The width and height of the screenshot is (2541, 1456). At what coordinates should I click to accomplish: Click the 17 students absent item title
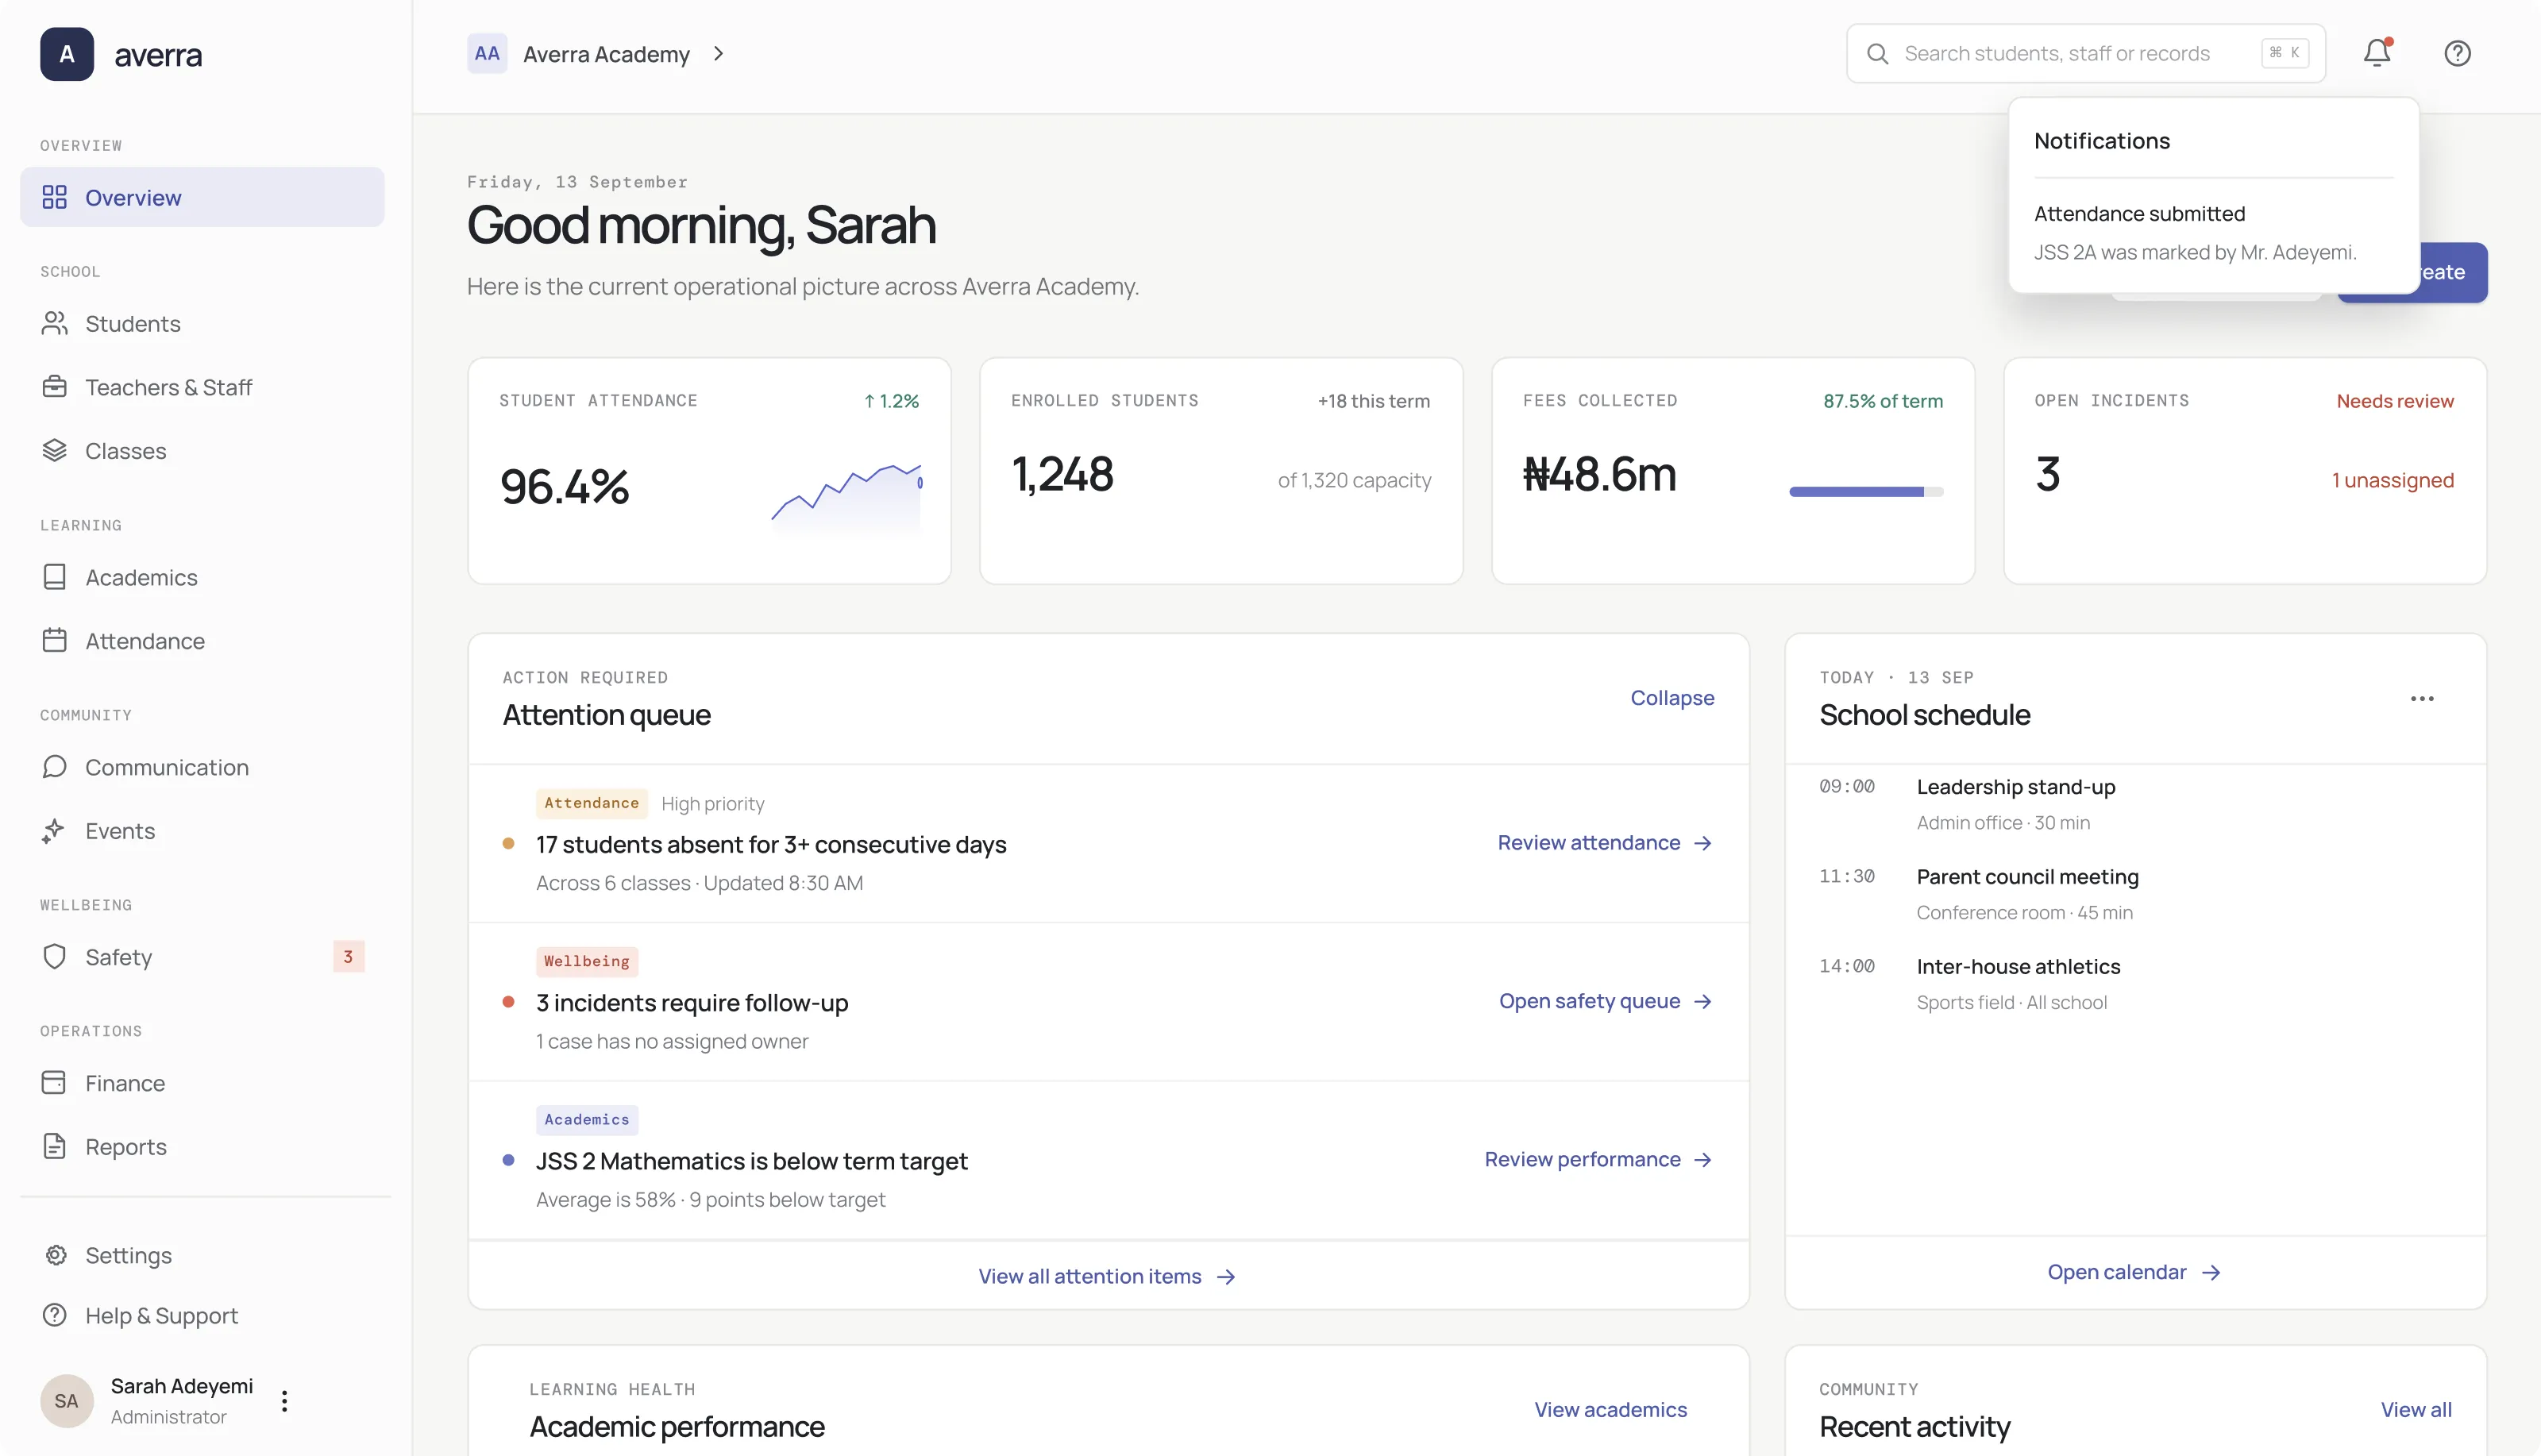[771, 844]
